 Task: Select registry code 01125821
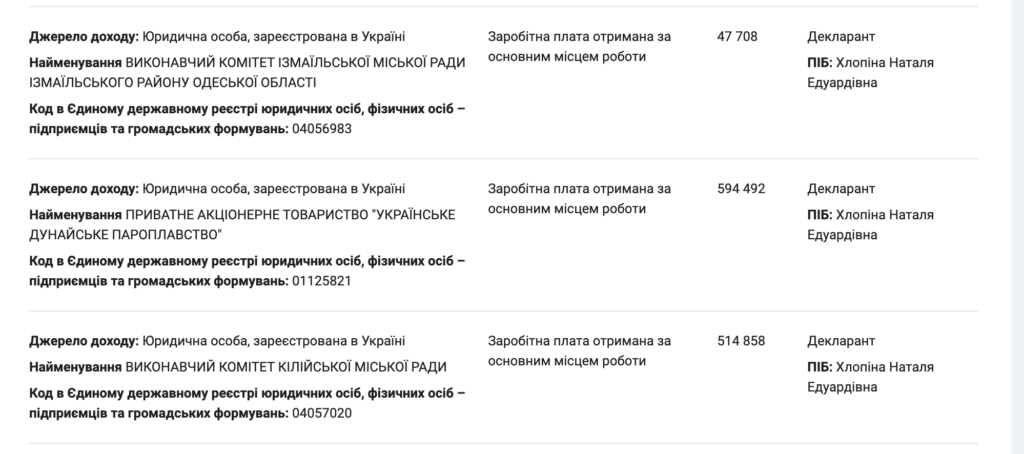[321, 281]
